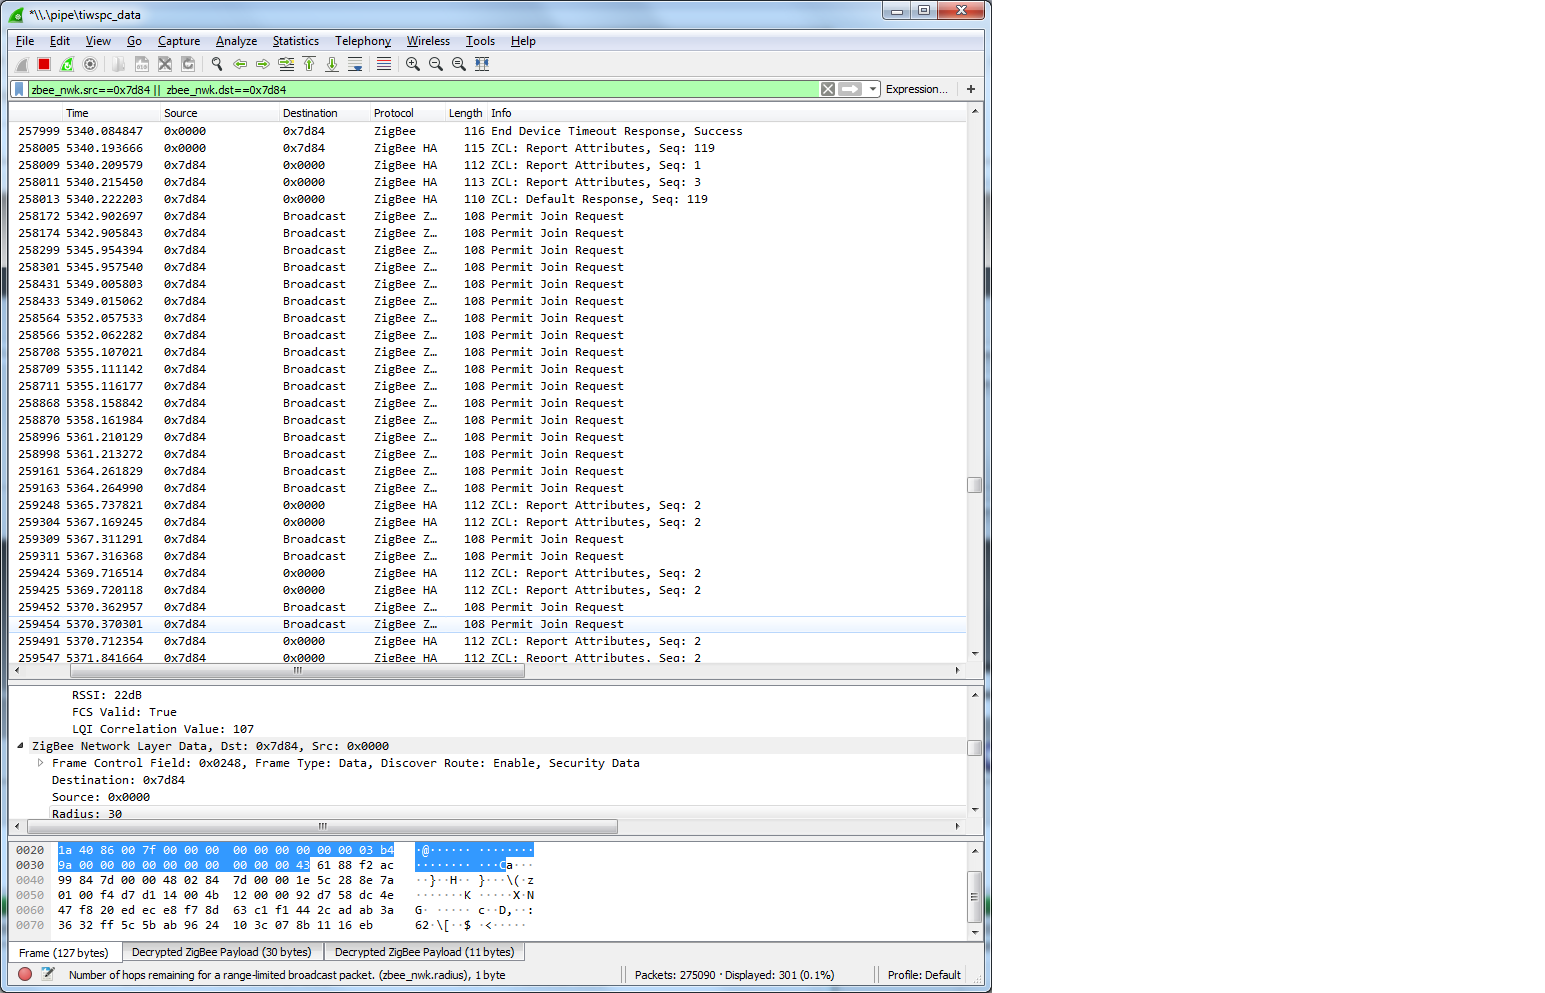This screenshot has width=1545, height=993.
Task: Sort packets by the Protocol column
Action: click(409, 113)
